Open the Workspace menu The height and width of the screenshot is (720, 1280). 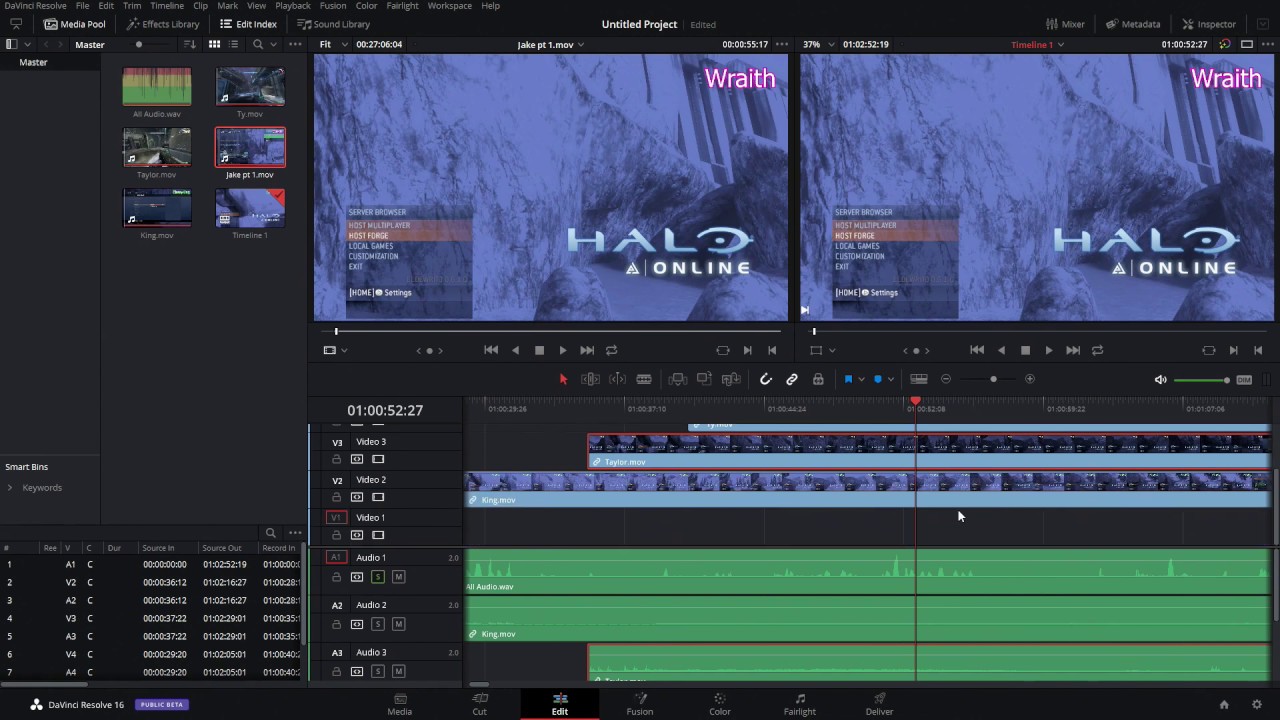[x=450, y=6]
